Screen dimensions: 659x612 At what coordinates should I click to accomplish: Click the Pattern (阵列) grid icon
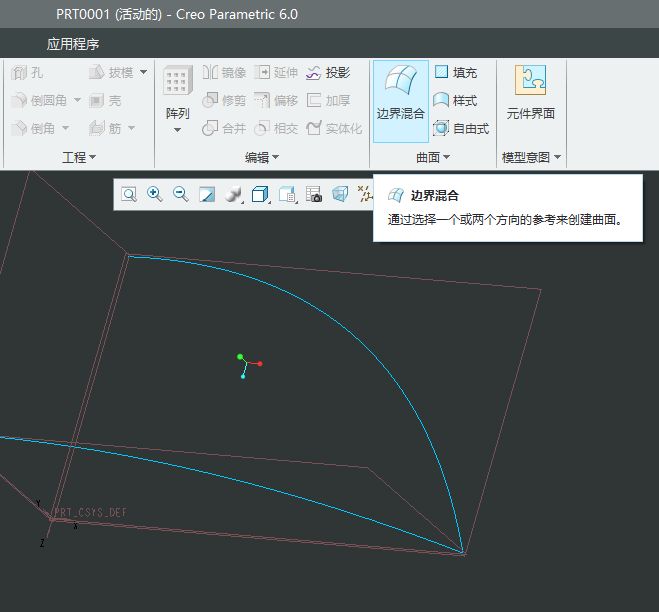tap(178, 80)
